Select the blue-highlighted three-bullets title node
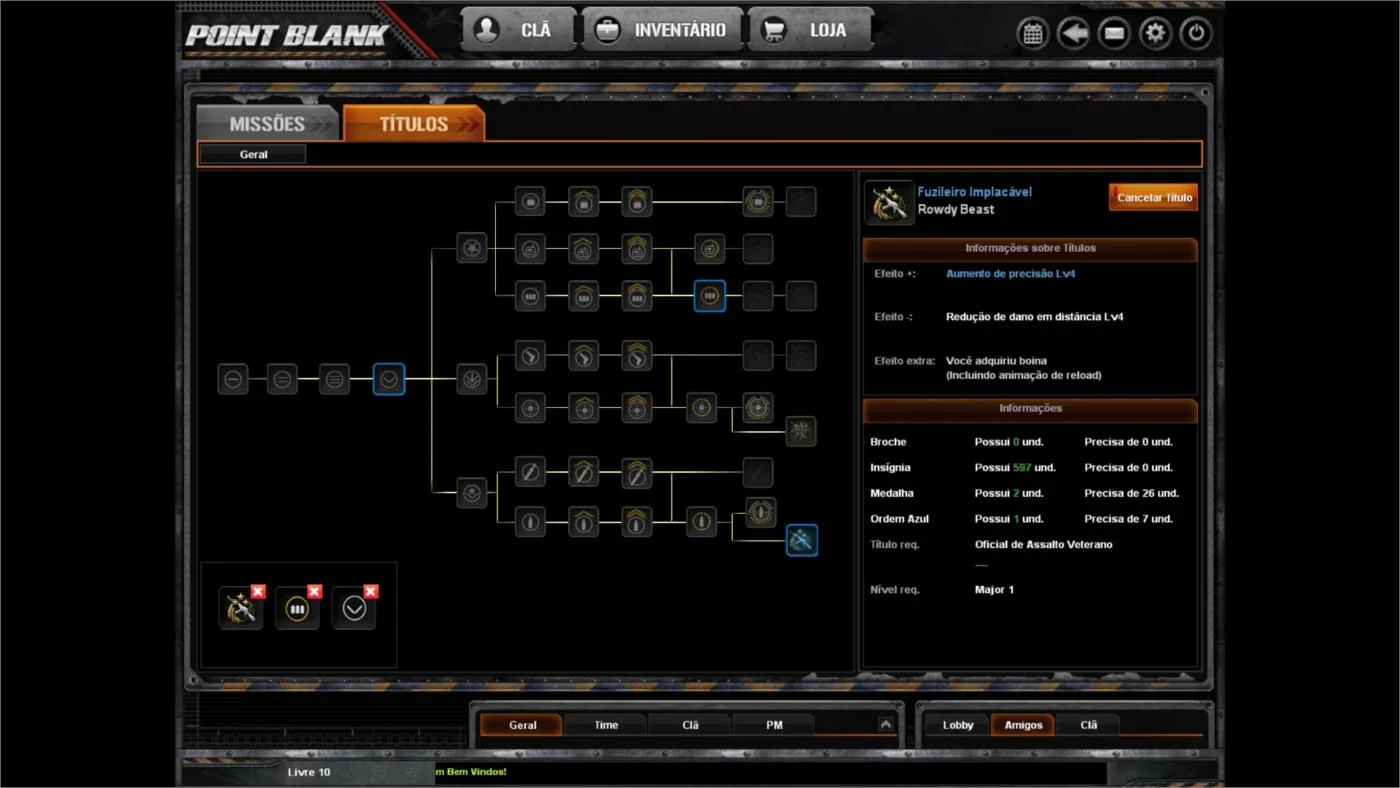This screenshot has height=788, width=1400. click(710, 296)
